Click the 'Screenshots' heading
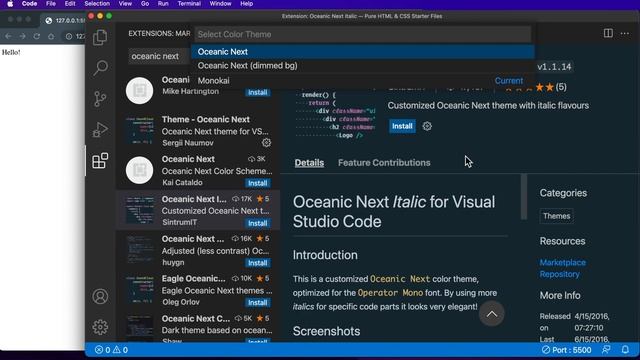Image resolution: width=640 pixels, height=360 pixels. (x=326, y=331)
